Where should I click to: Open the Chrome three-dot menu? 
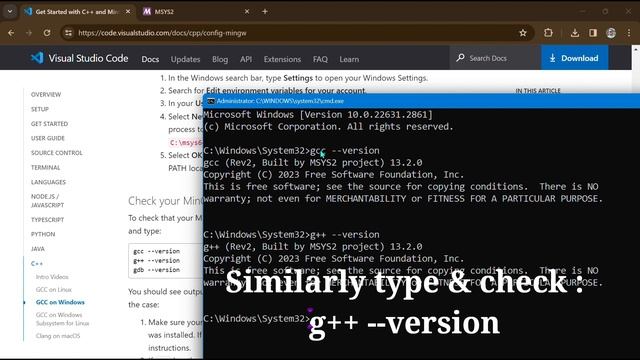coord(629,33)
